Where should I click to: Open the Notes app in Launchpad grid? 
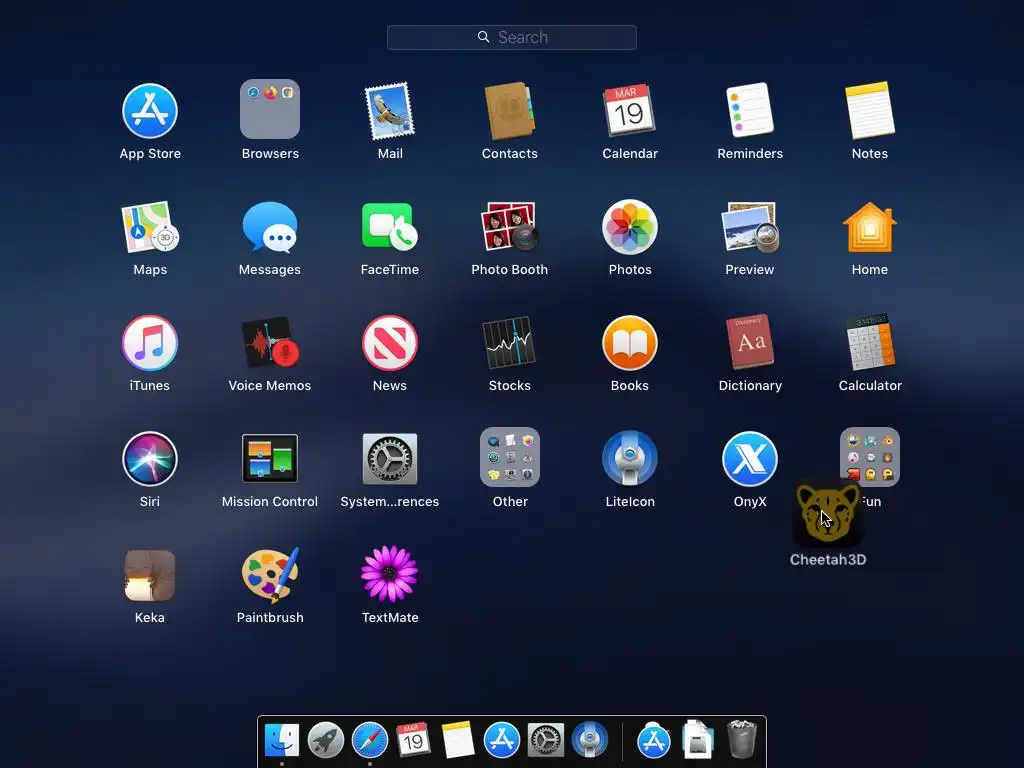[870, 110]
